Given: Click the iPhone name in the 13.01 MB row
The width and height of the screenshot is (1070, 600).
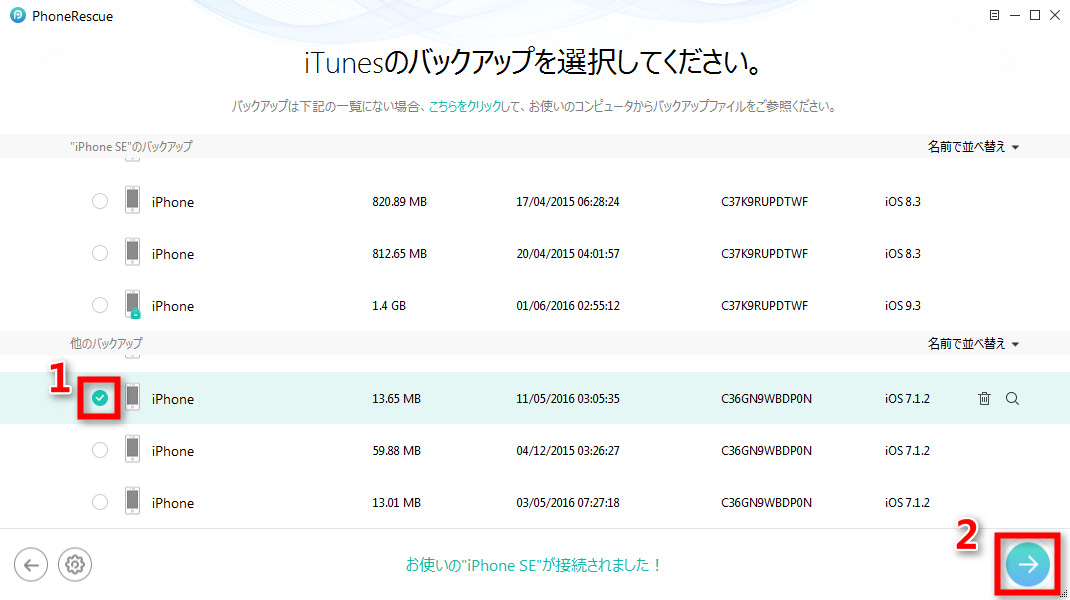Looking at the screenshot, I should coord(173,503).
